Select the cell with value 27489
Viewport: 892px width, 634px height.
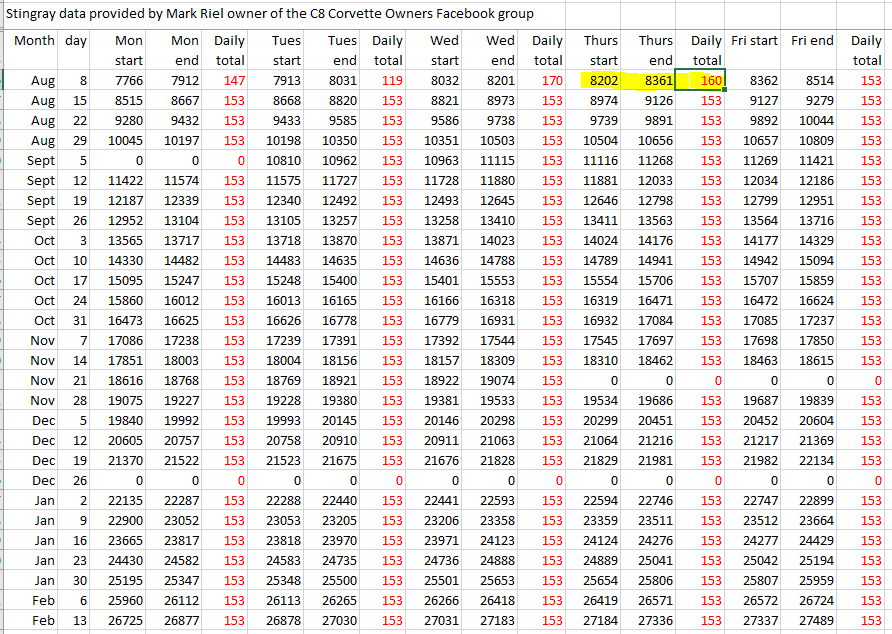813,621
